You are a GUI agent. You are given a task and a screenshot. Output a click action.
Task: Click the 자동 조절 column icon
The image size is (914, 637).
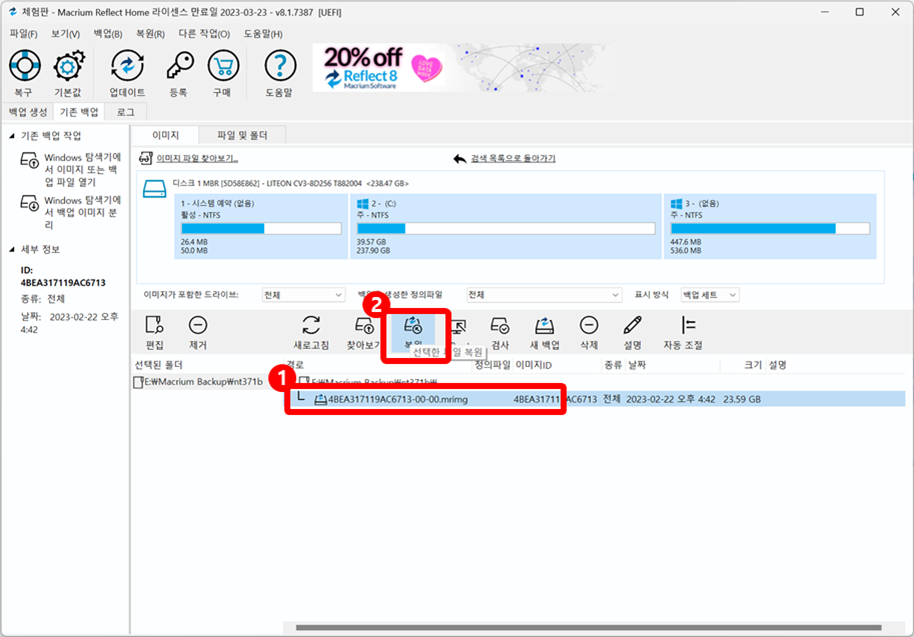[x=688, y=325]
